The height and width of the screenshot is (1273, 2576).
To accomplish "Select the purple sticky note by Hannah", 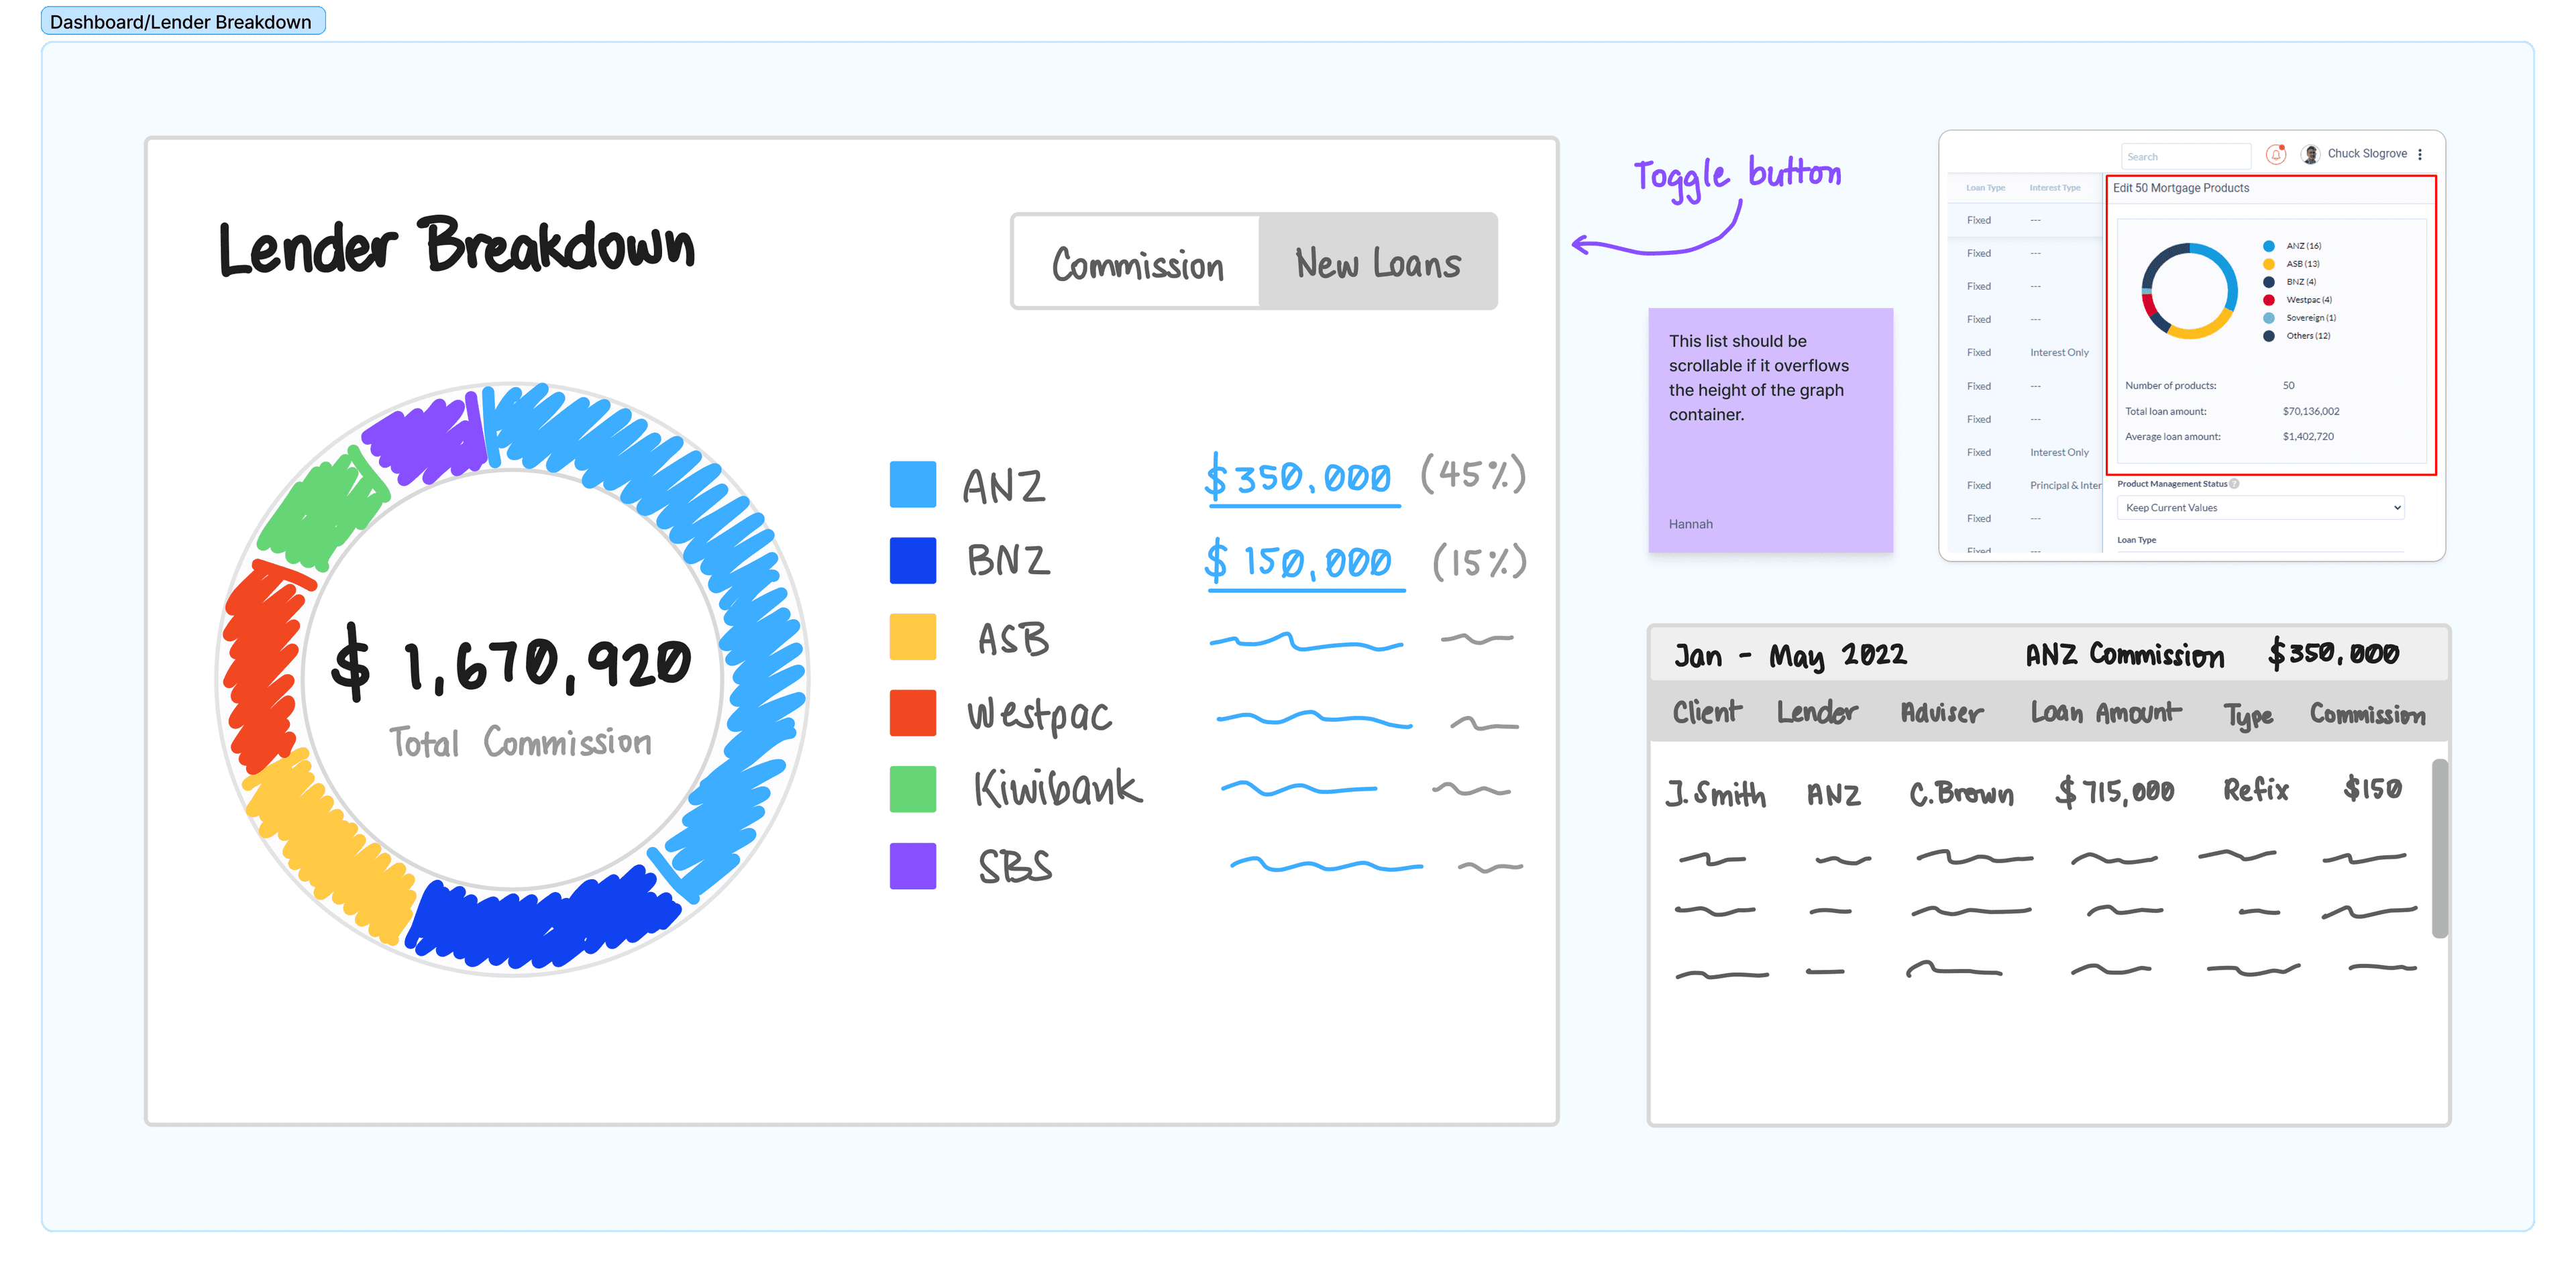I will 1770,430.
